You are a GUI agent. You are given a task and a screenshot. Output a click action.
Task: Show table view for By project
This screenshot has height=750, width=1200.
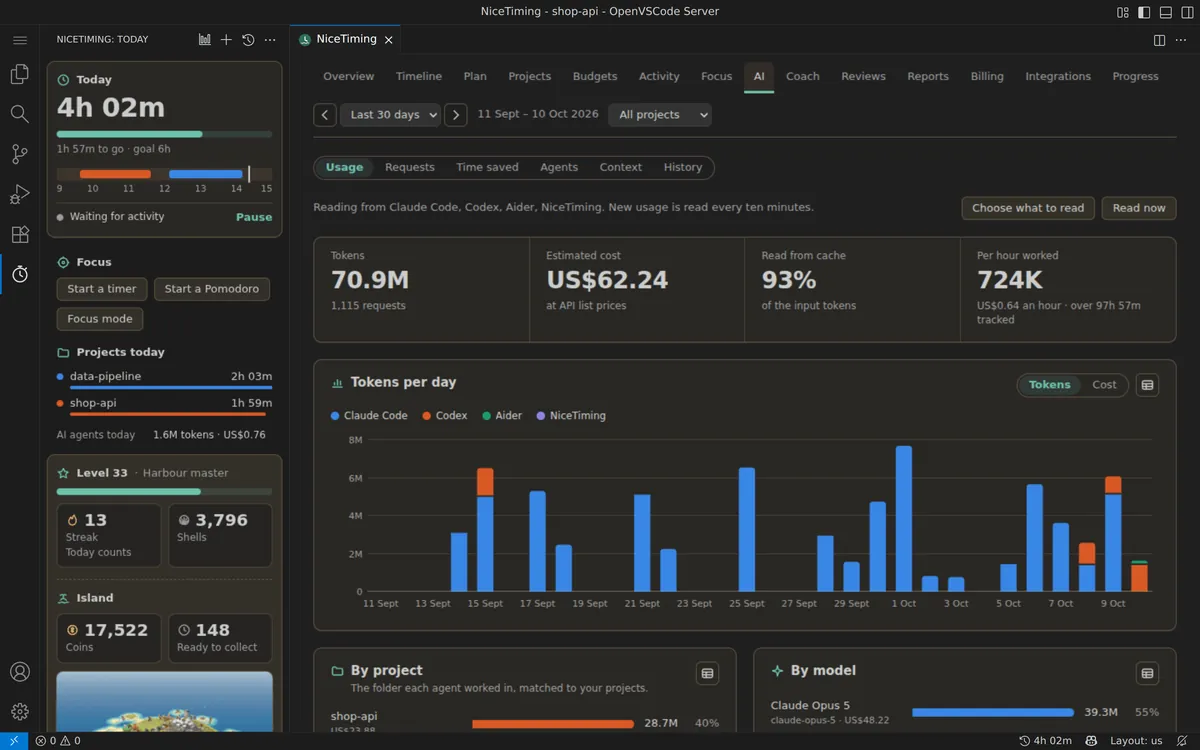tap(708, 673)
